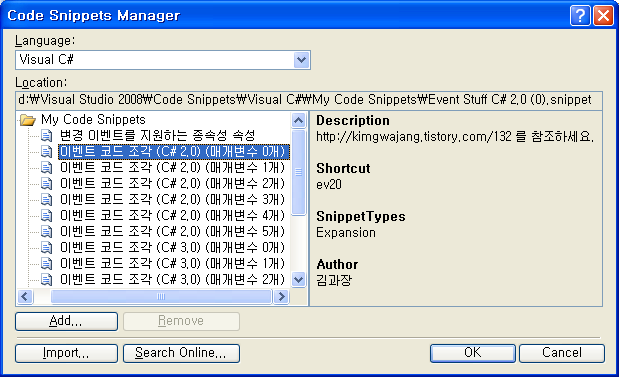Select 이벤트 코드 조각 (C# 2.0) (매개변수 2개)
619x377 pixels.
173,184
